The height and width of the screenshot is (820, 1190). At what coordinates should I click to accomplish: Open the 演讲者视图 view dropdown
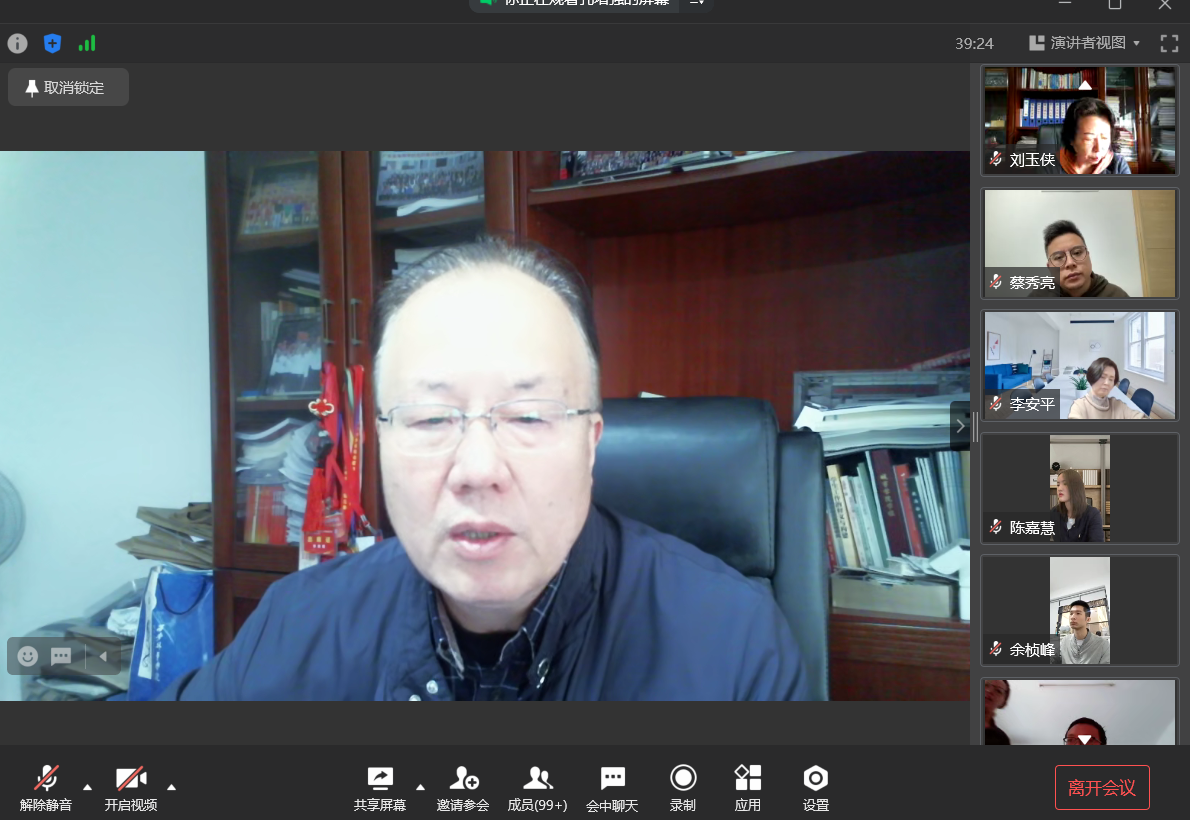[x=1085, y=43]
